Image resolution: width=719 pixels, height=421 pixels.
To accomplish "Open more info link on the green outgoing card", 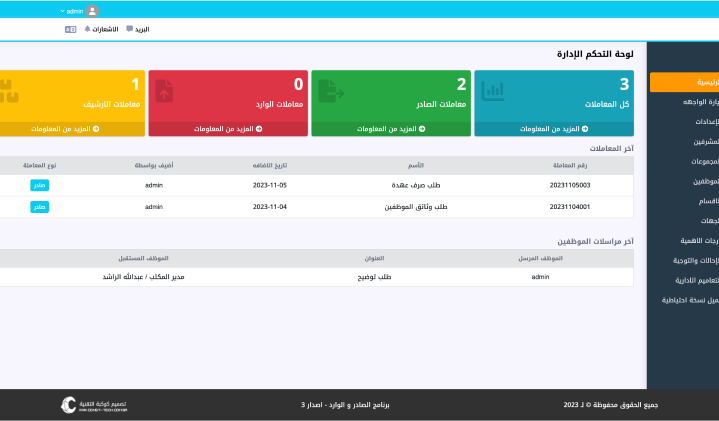I will pos(391,129).
